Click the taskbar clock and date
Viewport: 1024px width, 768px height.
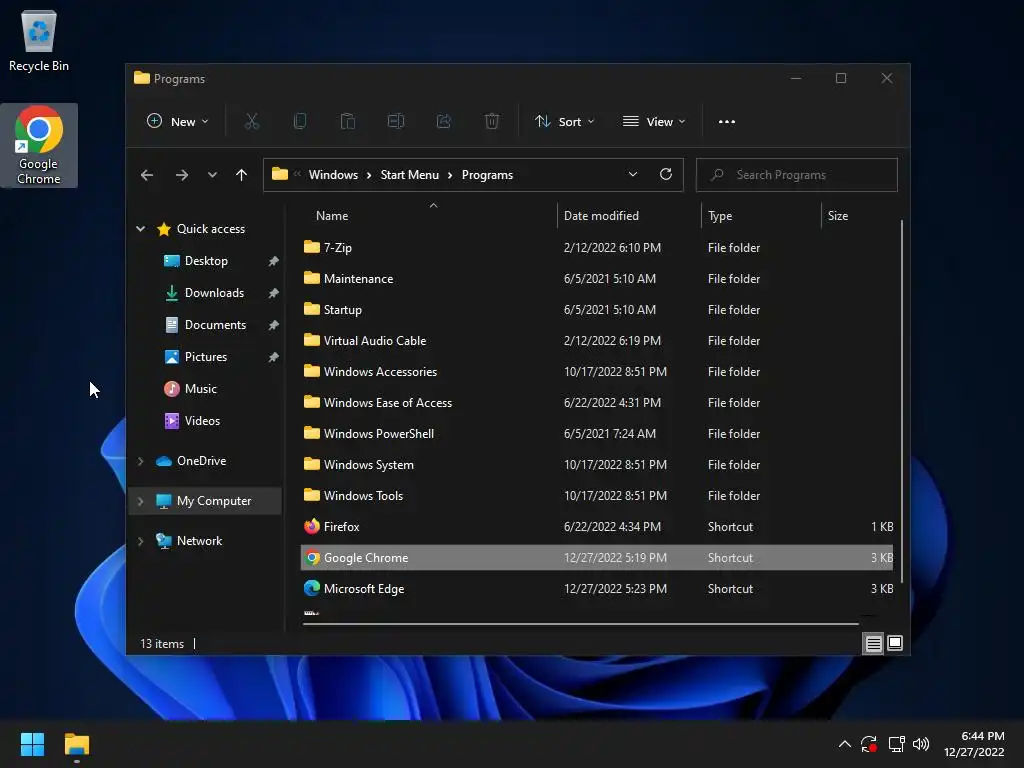point(974,744)
